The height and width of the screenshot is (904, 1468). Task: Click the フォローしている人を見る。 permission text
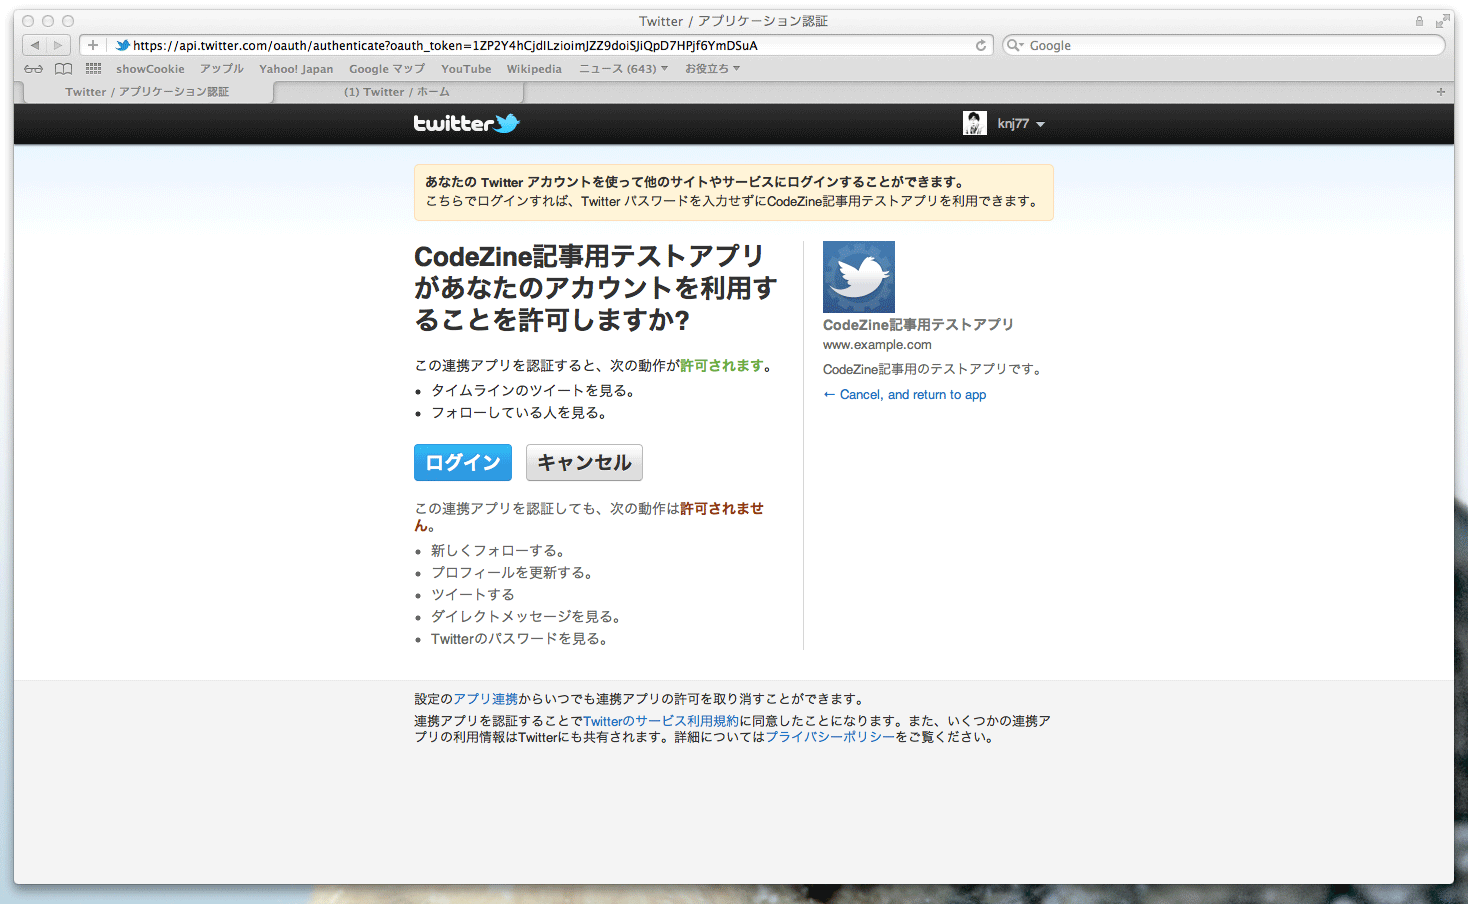[519, 413]
